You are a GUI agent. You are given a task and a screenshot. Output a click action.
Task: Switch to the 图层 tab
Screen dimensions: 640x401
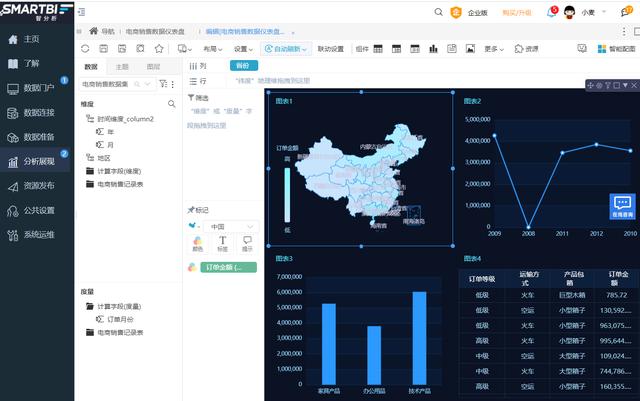click(x=153, y=65)
